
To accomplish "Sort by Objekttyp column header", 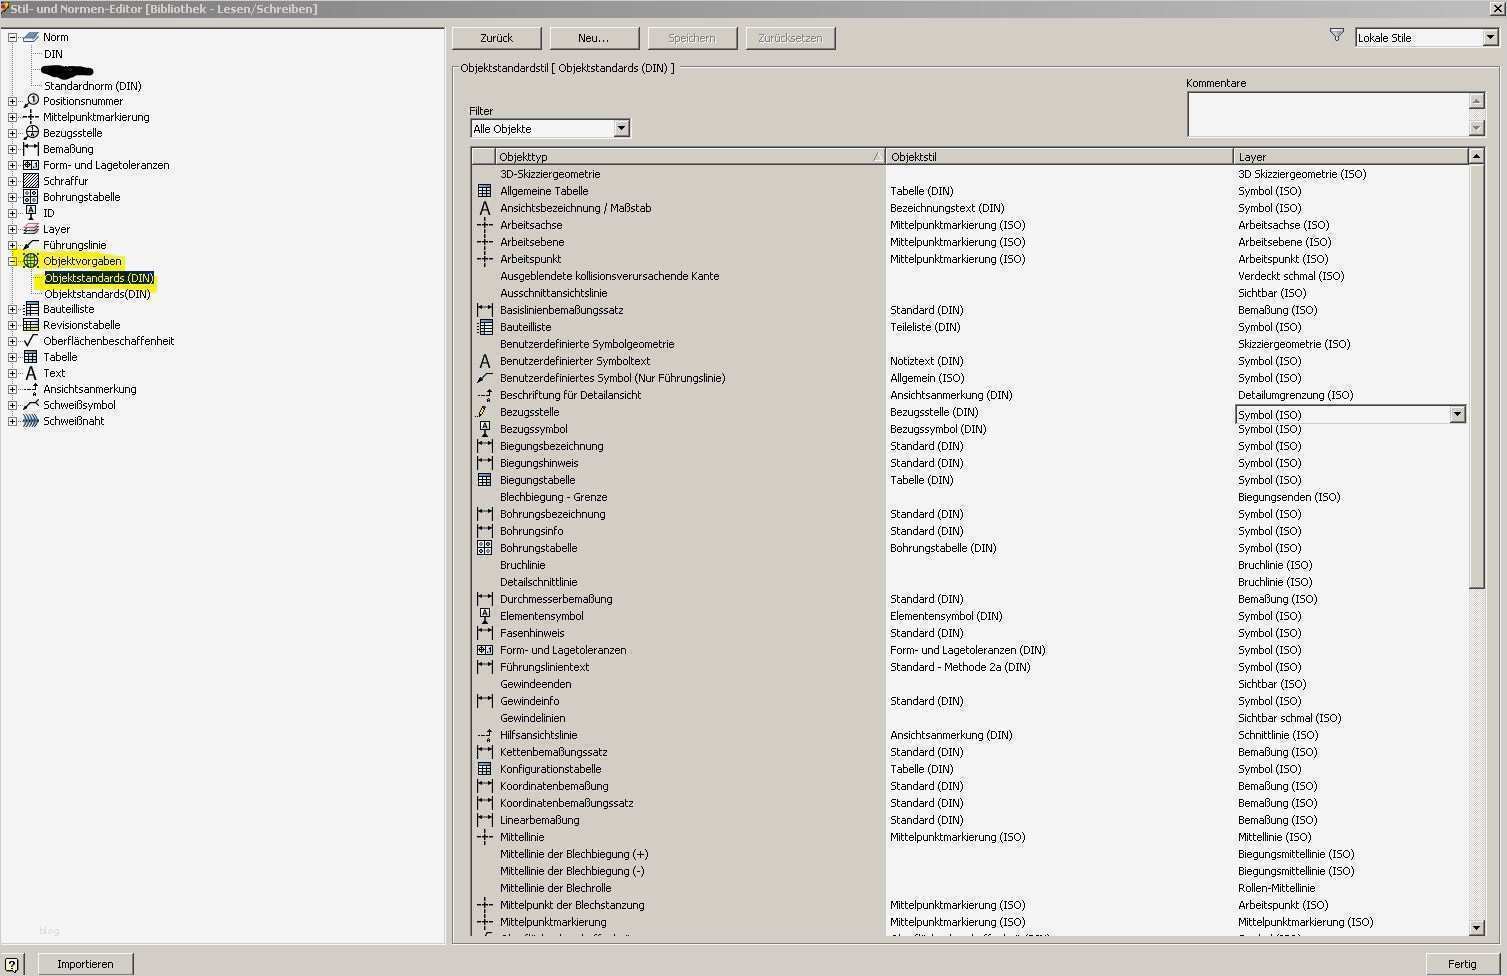I will tap(686, 157).
